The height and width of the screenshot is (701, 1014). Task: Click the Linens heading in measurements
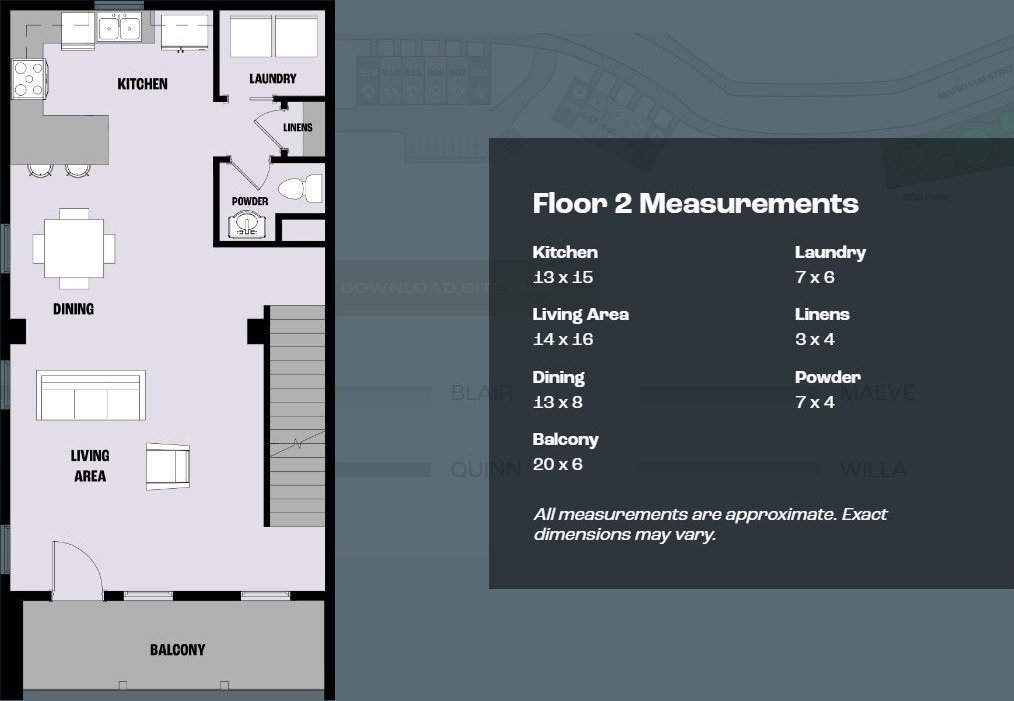pyautogui.click(x=822, y=314)
